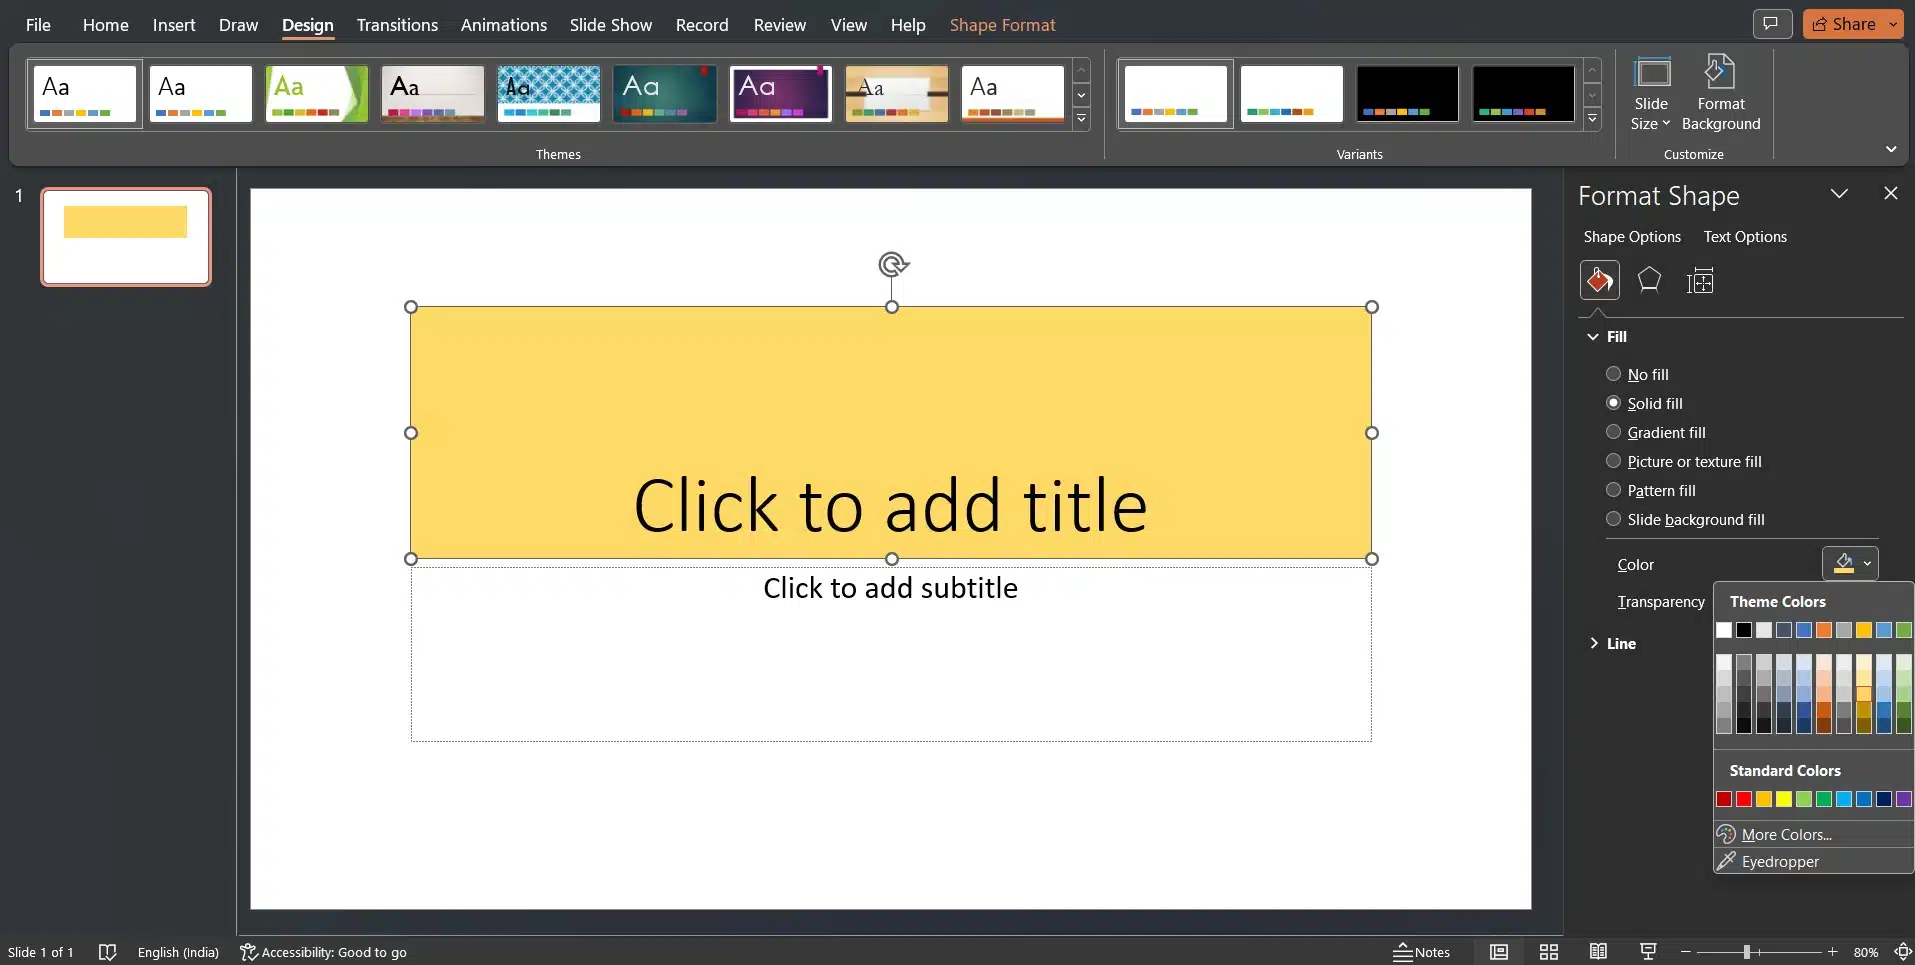
Task: Select the Effects pentagon icon in Format Shape
Action: 1650,280
